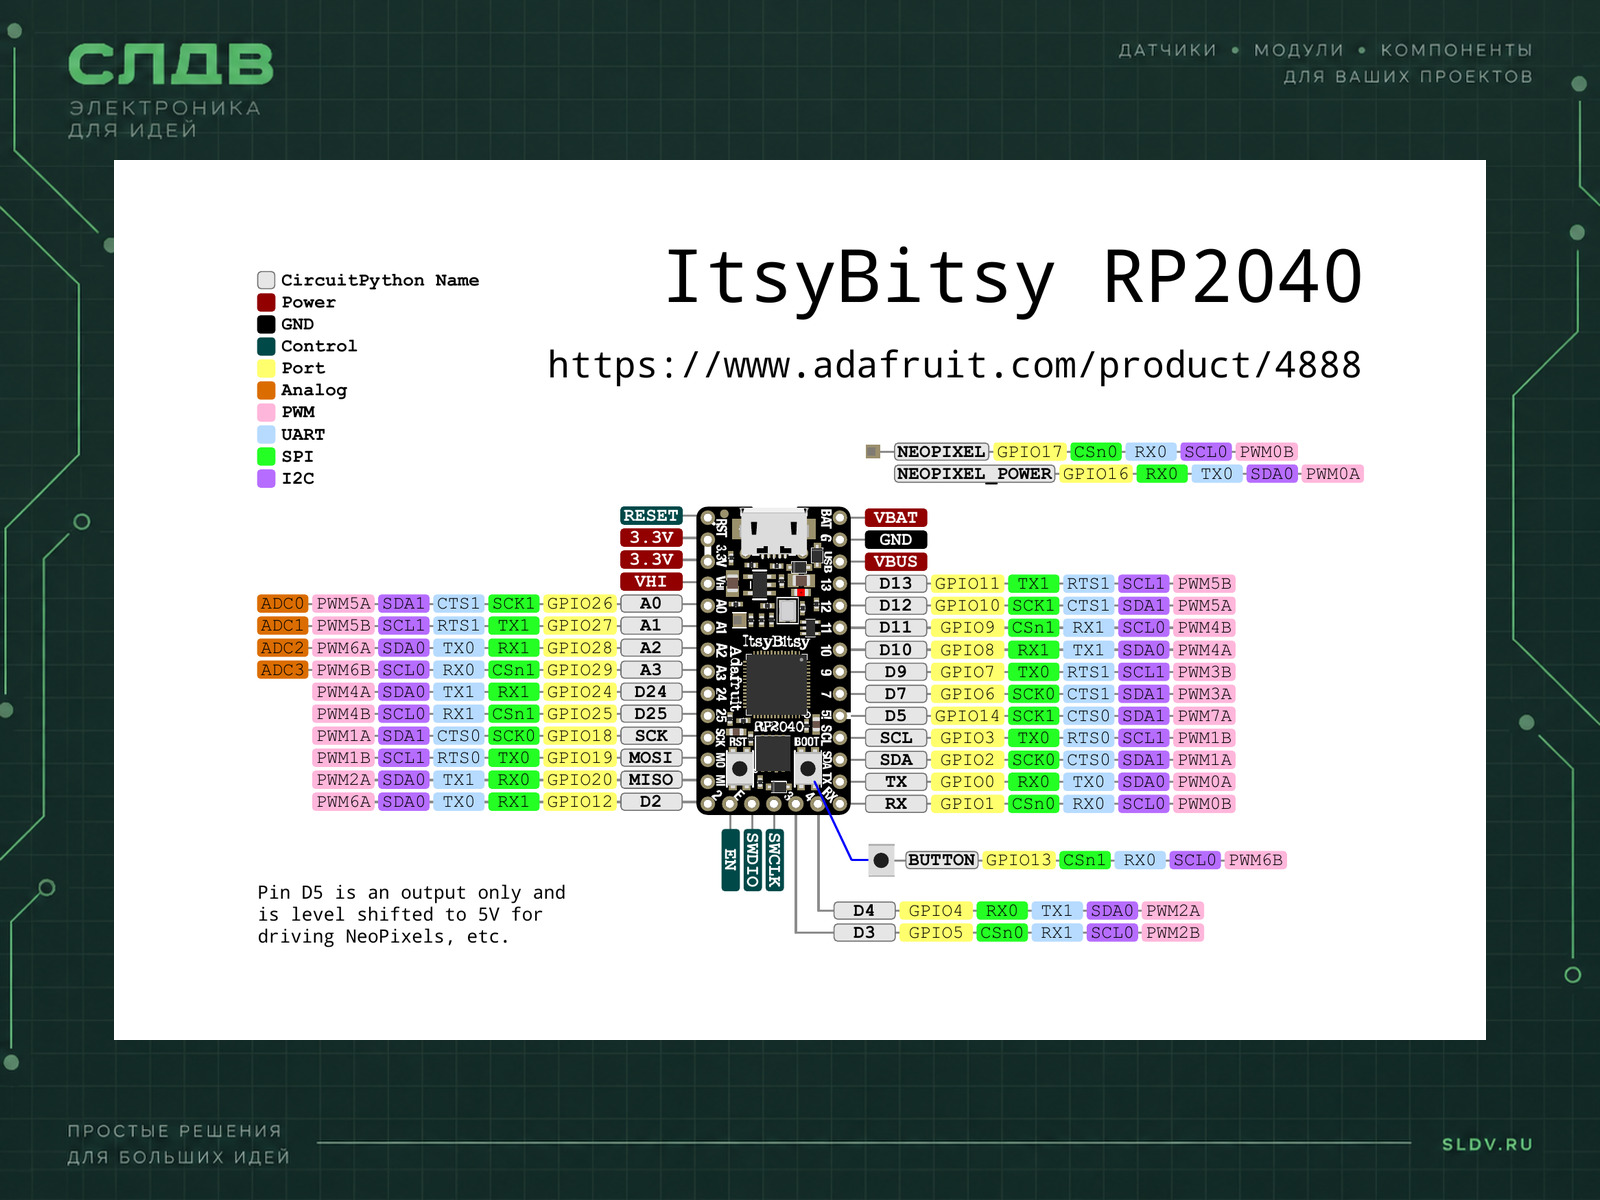
Task: Click the VBUS pin label
Action: tap(896, 562)
